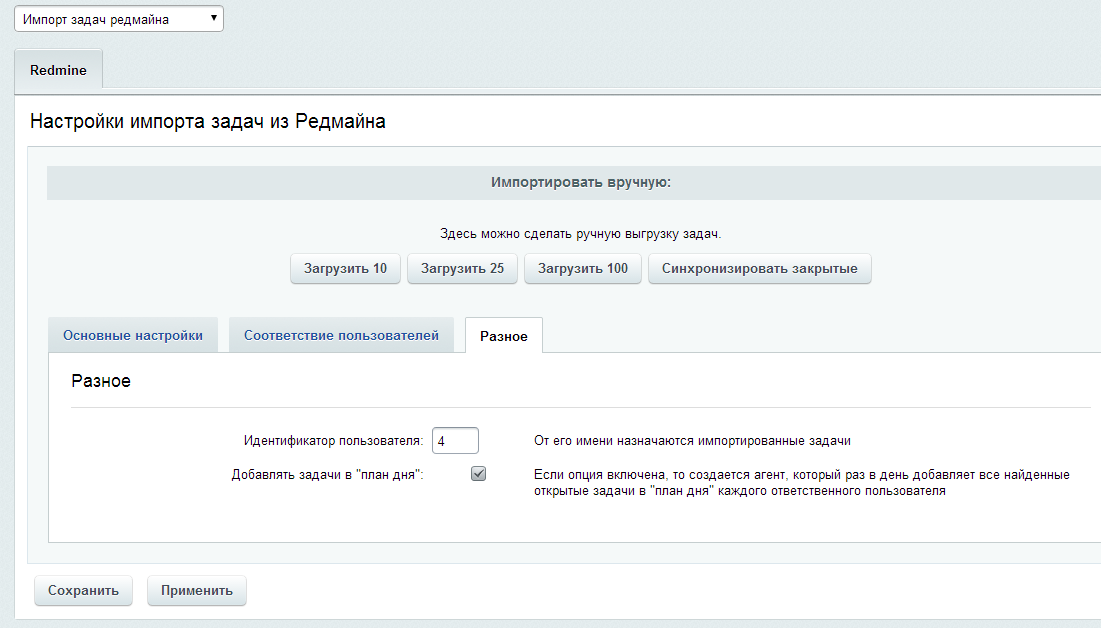Click the 'Загрузить 10' button
The width and height of the screenshot is (1101, 628).
345,269
